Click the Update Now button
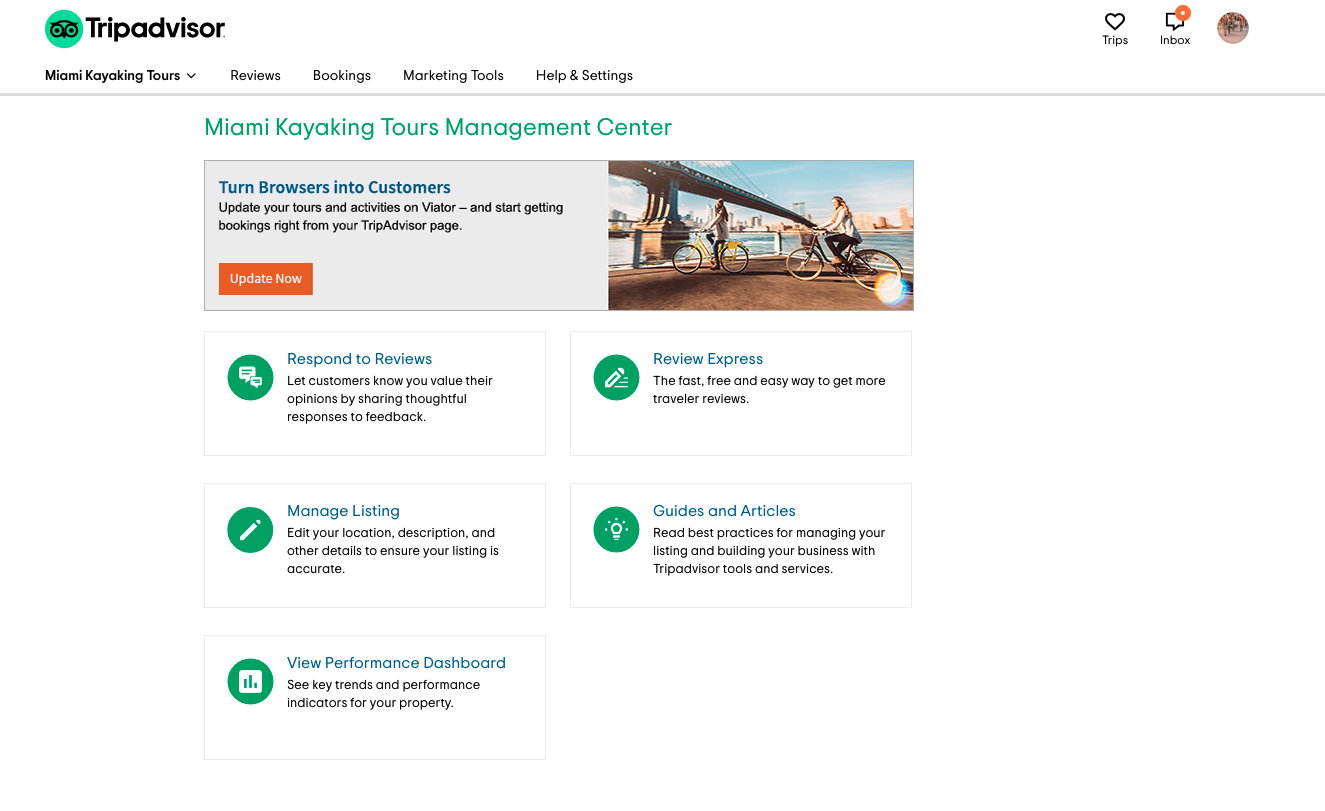The image size is (1325, 811). tap(266, 279)
